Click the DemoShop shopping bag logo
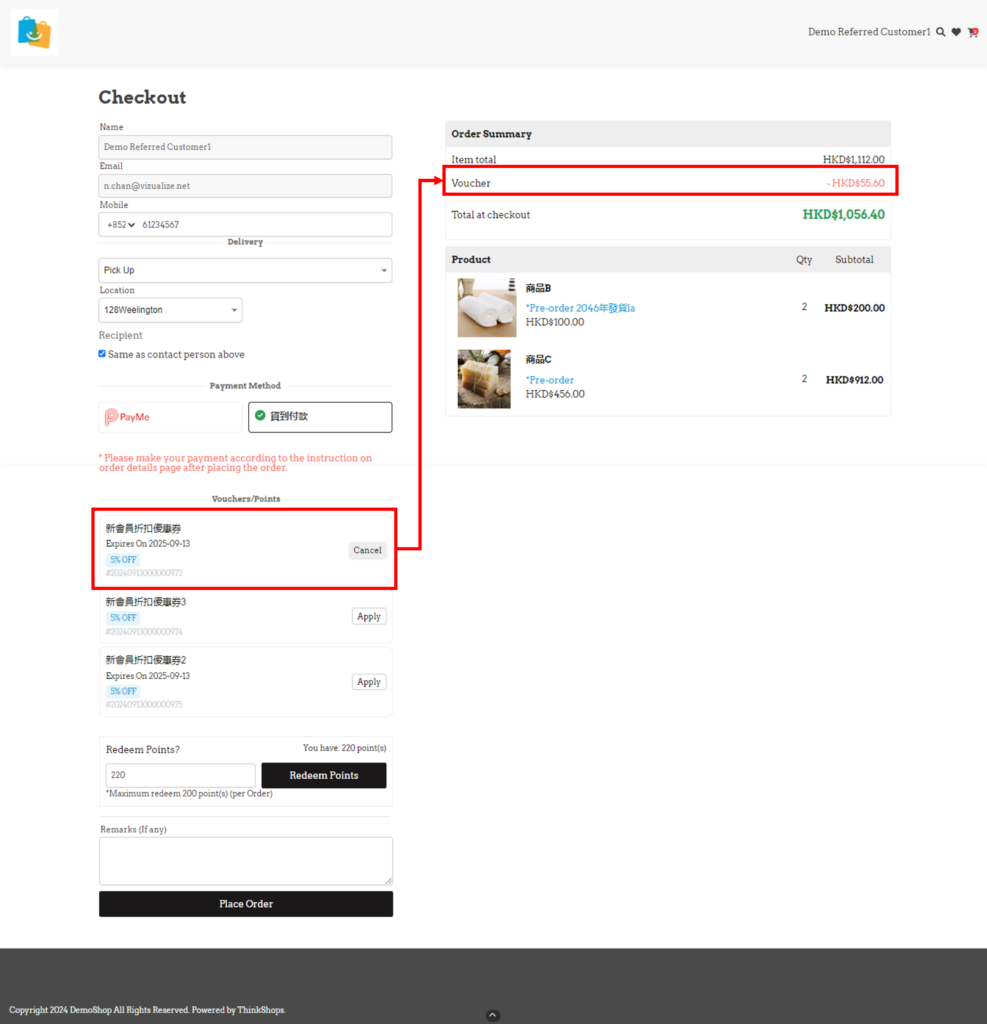 click(34, 32)
